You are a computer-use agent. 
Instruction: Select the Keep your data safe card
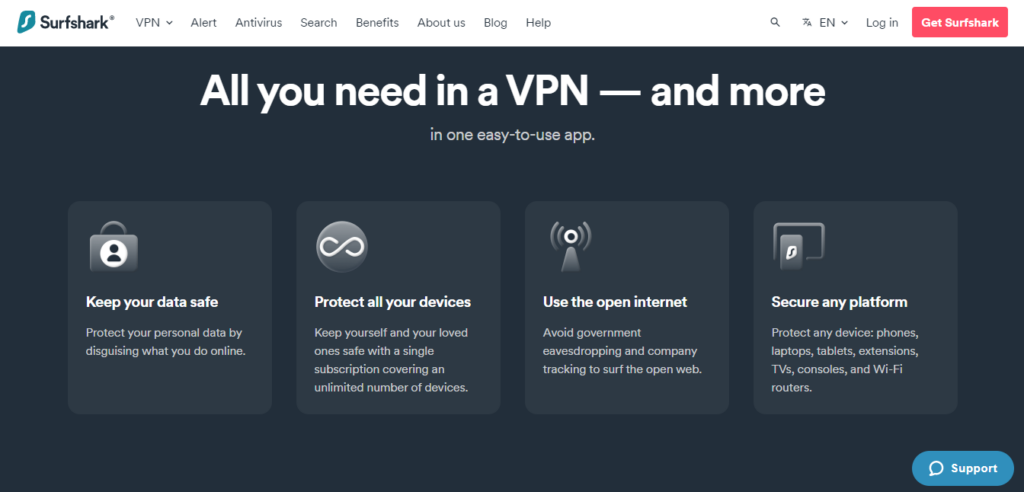(170, 307)
